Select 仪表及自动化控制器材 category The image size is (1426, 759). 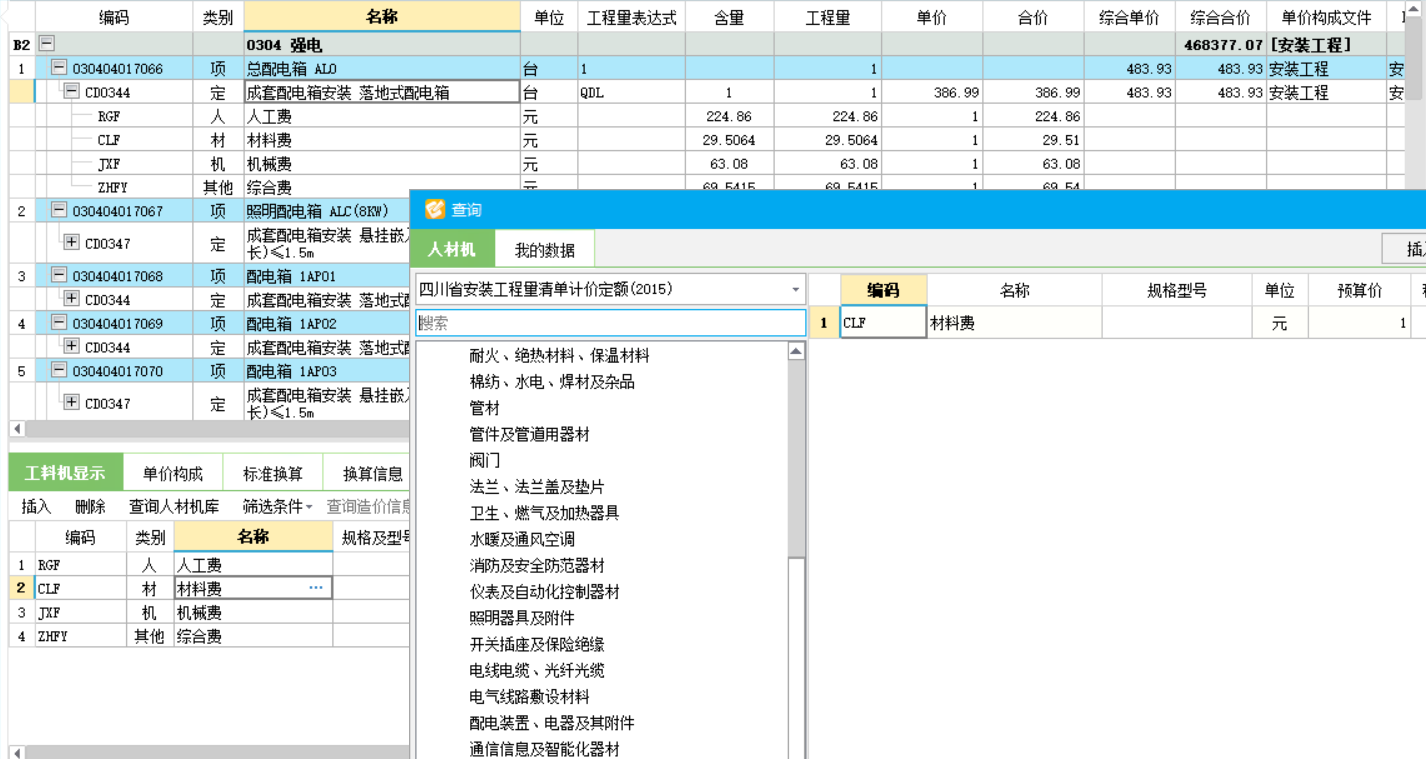545,592
